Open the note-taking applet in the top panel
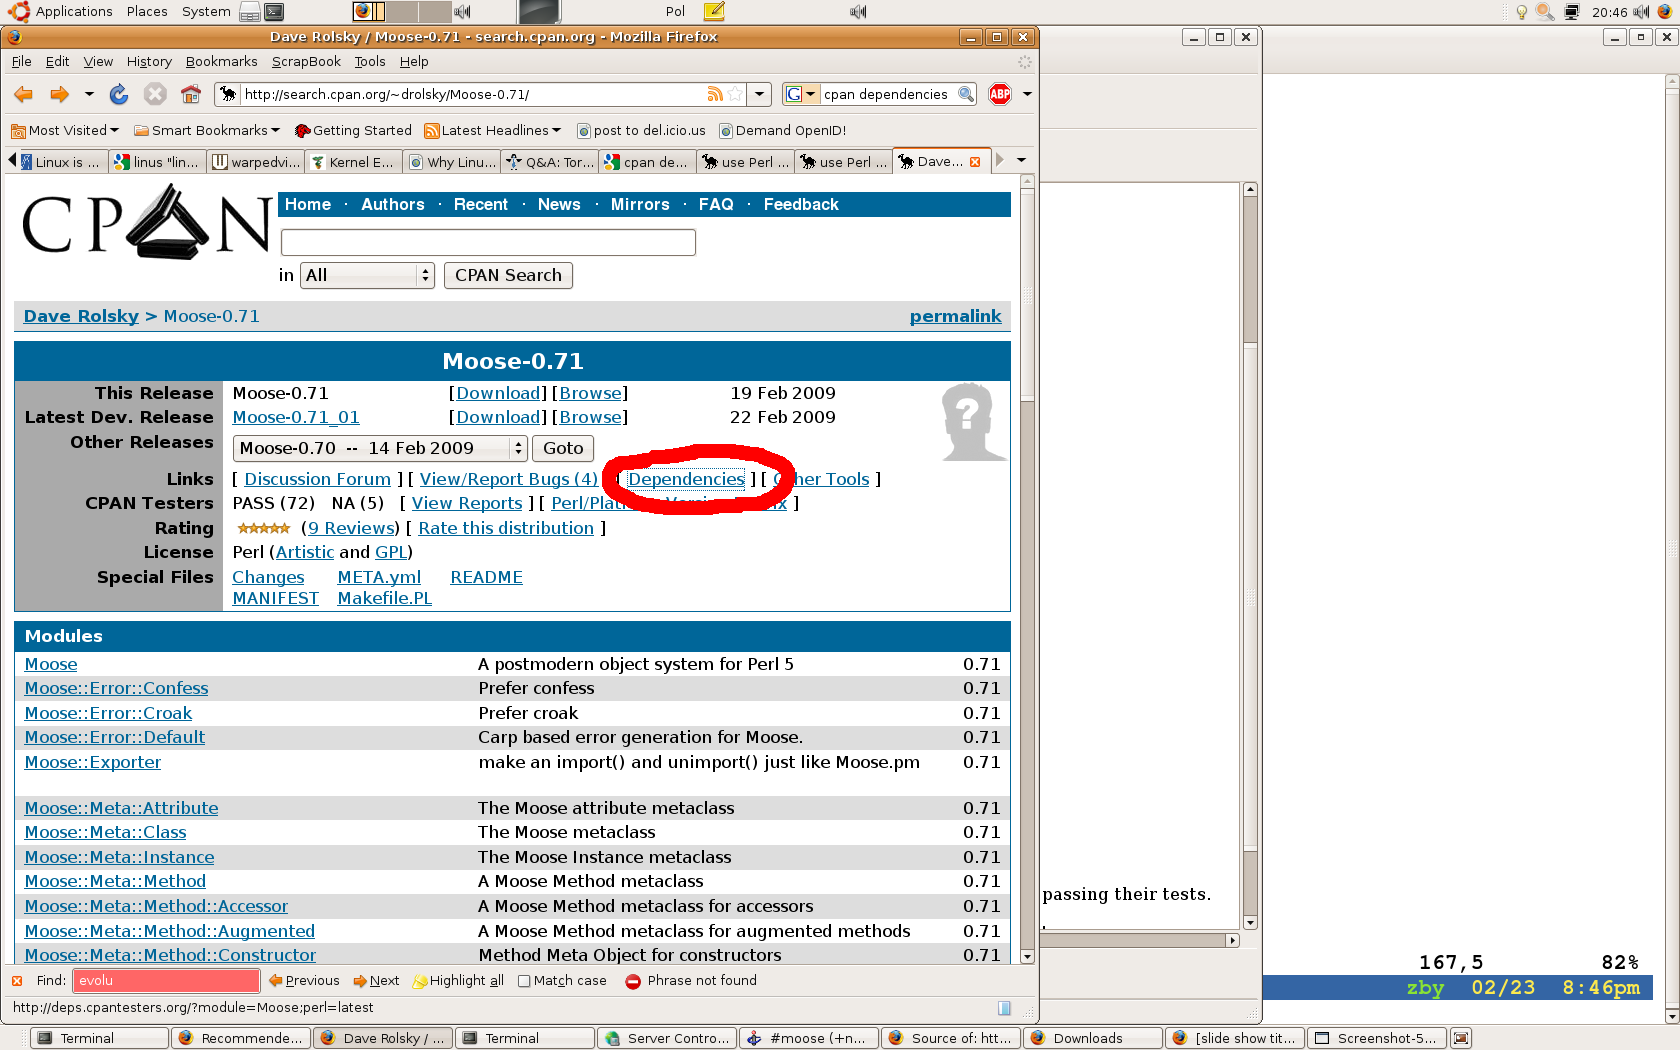The width and height of the screenshot is (1680, 1050). (x=714, y=12)
